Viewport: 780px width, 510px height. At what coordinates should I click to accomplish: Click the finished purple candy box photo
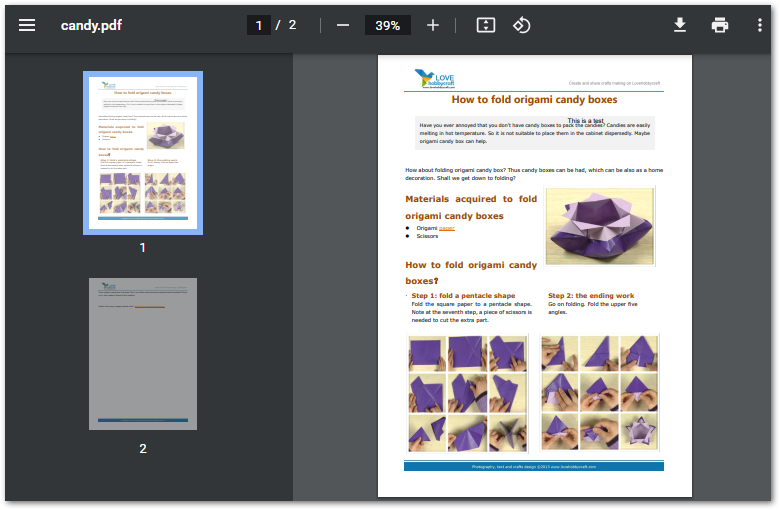coord(599,226)
